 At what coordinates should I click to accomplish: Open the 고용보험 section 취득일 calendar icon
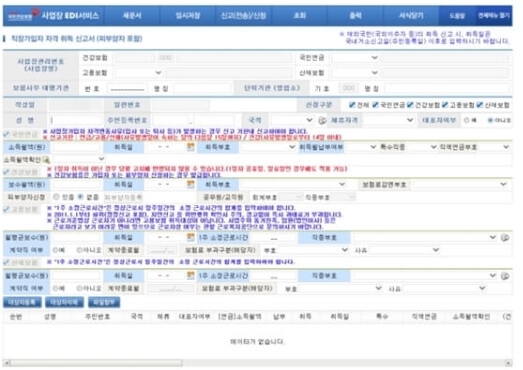coord(190,237)
